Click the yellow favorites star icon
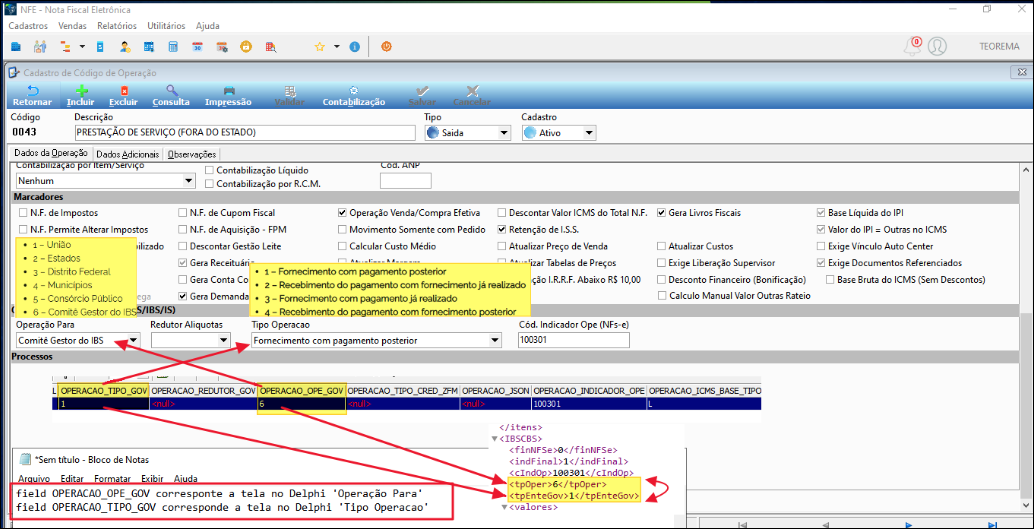 (320, 47)
